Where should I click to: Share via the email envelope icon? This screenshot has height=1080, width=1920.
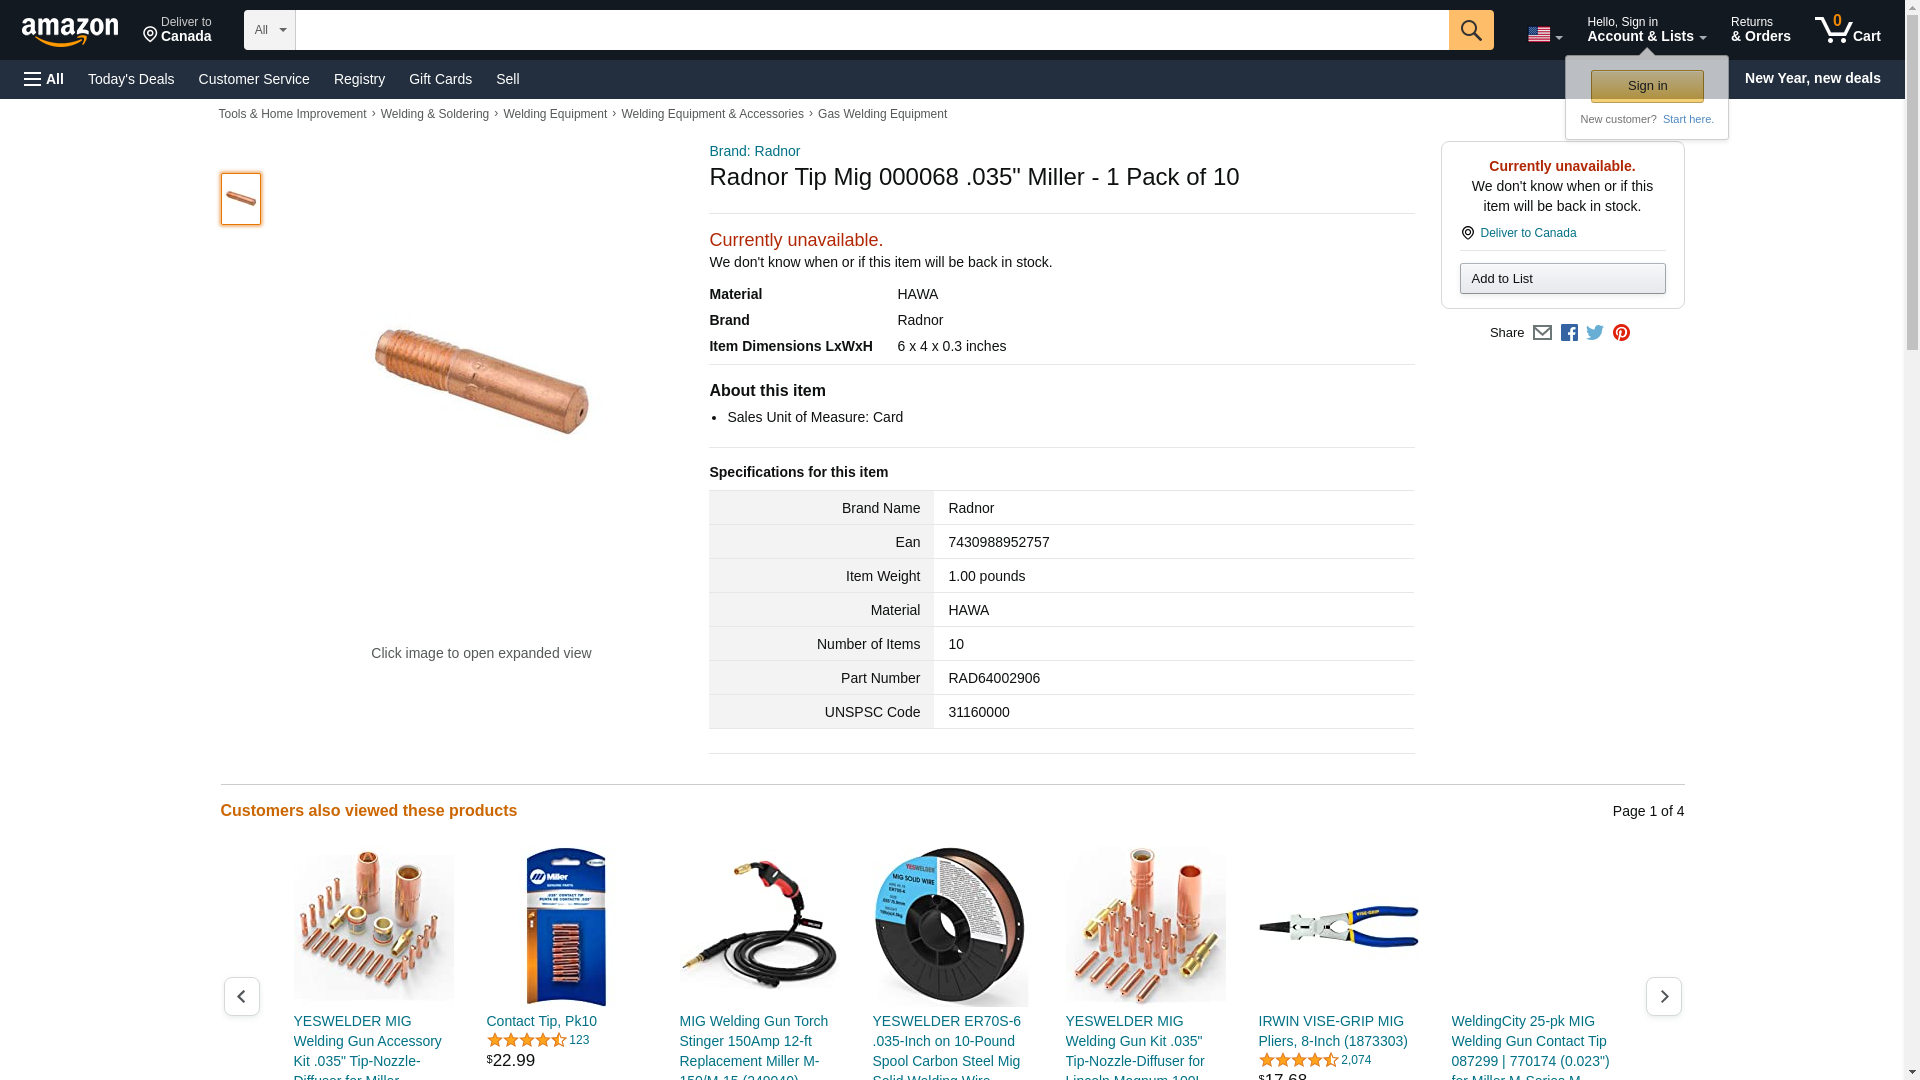point(1542,333)
